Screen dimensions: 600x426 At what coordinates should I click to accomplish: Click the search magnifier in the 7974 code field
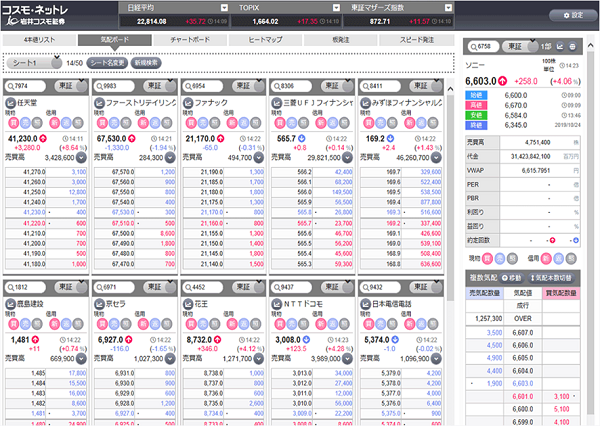tap(10, 86)
